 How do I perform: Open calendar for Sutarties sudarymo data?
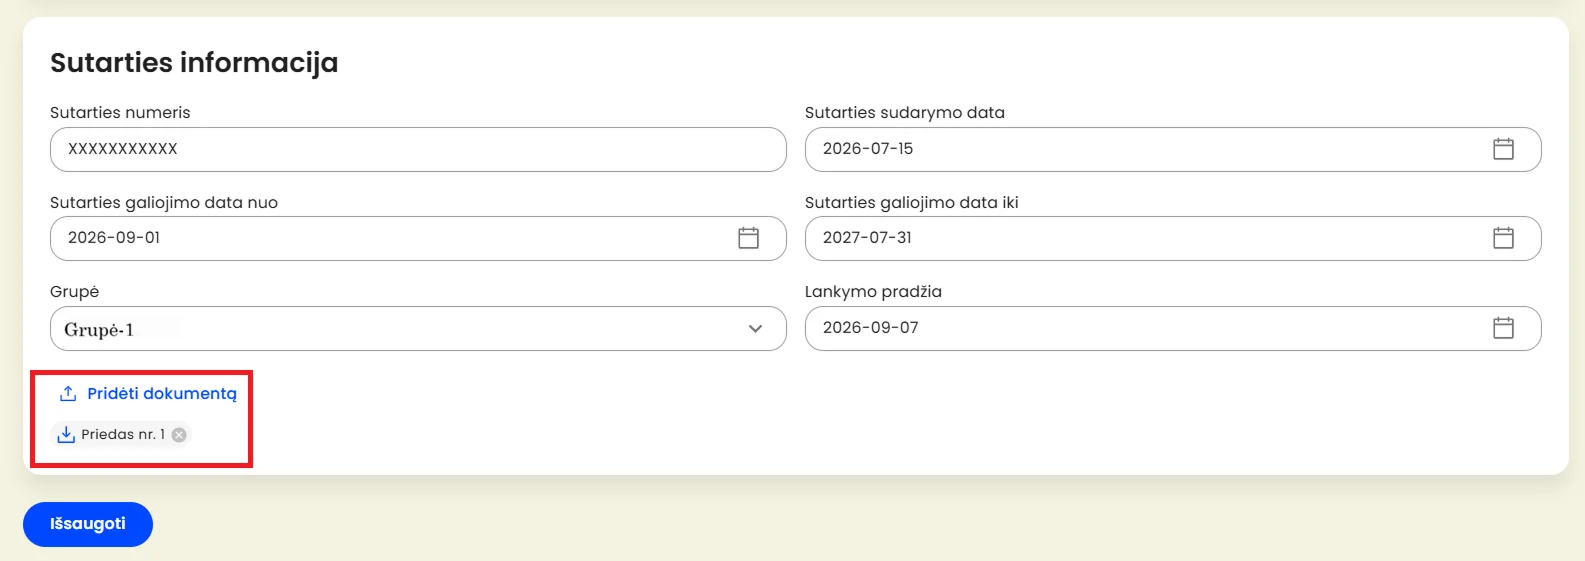pos(1503,149)
